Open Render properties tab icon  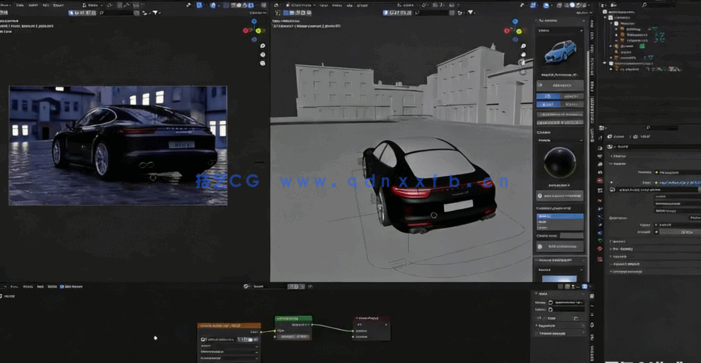point(600,147)
